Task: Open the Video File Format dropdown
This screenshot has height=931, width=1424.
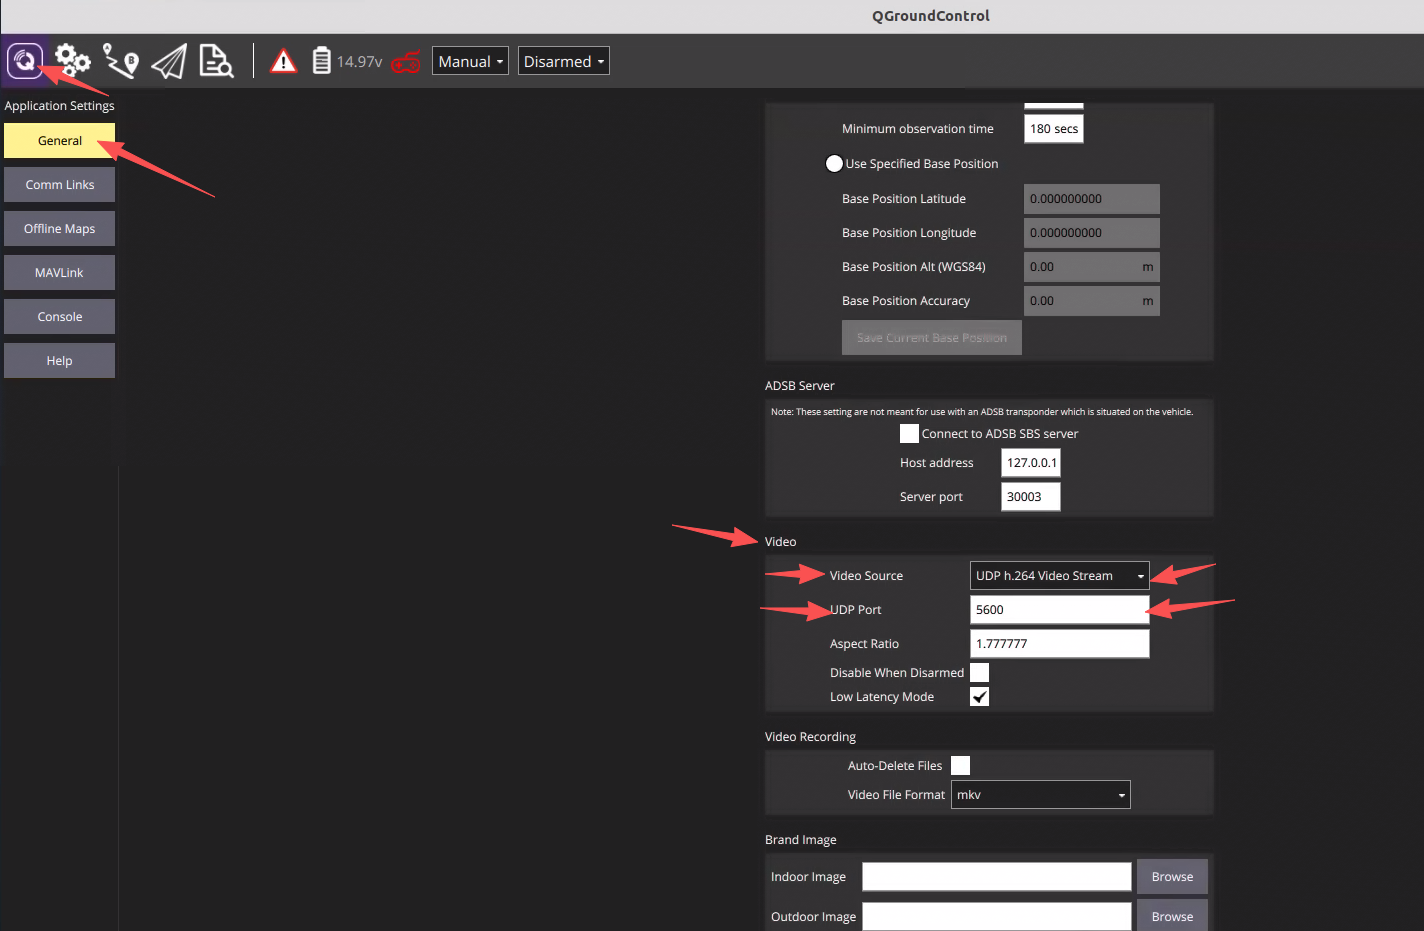Action: click(1041, 795)
